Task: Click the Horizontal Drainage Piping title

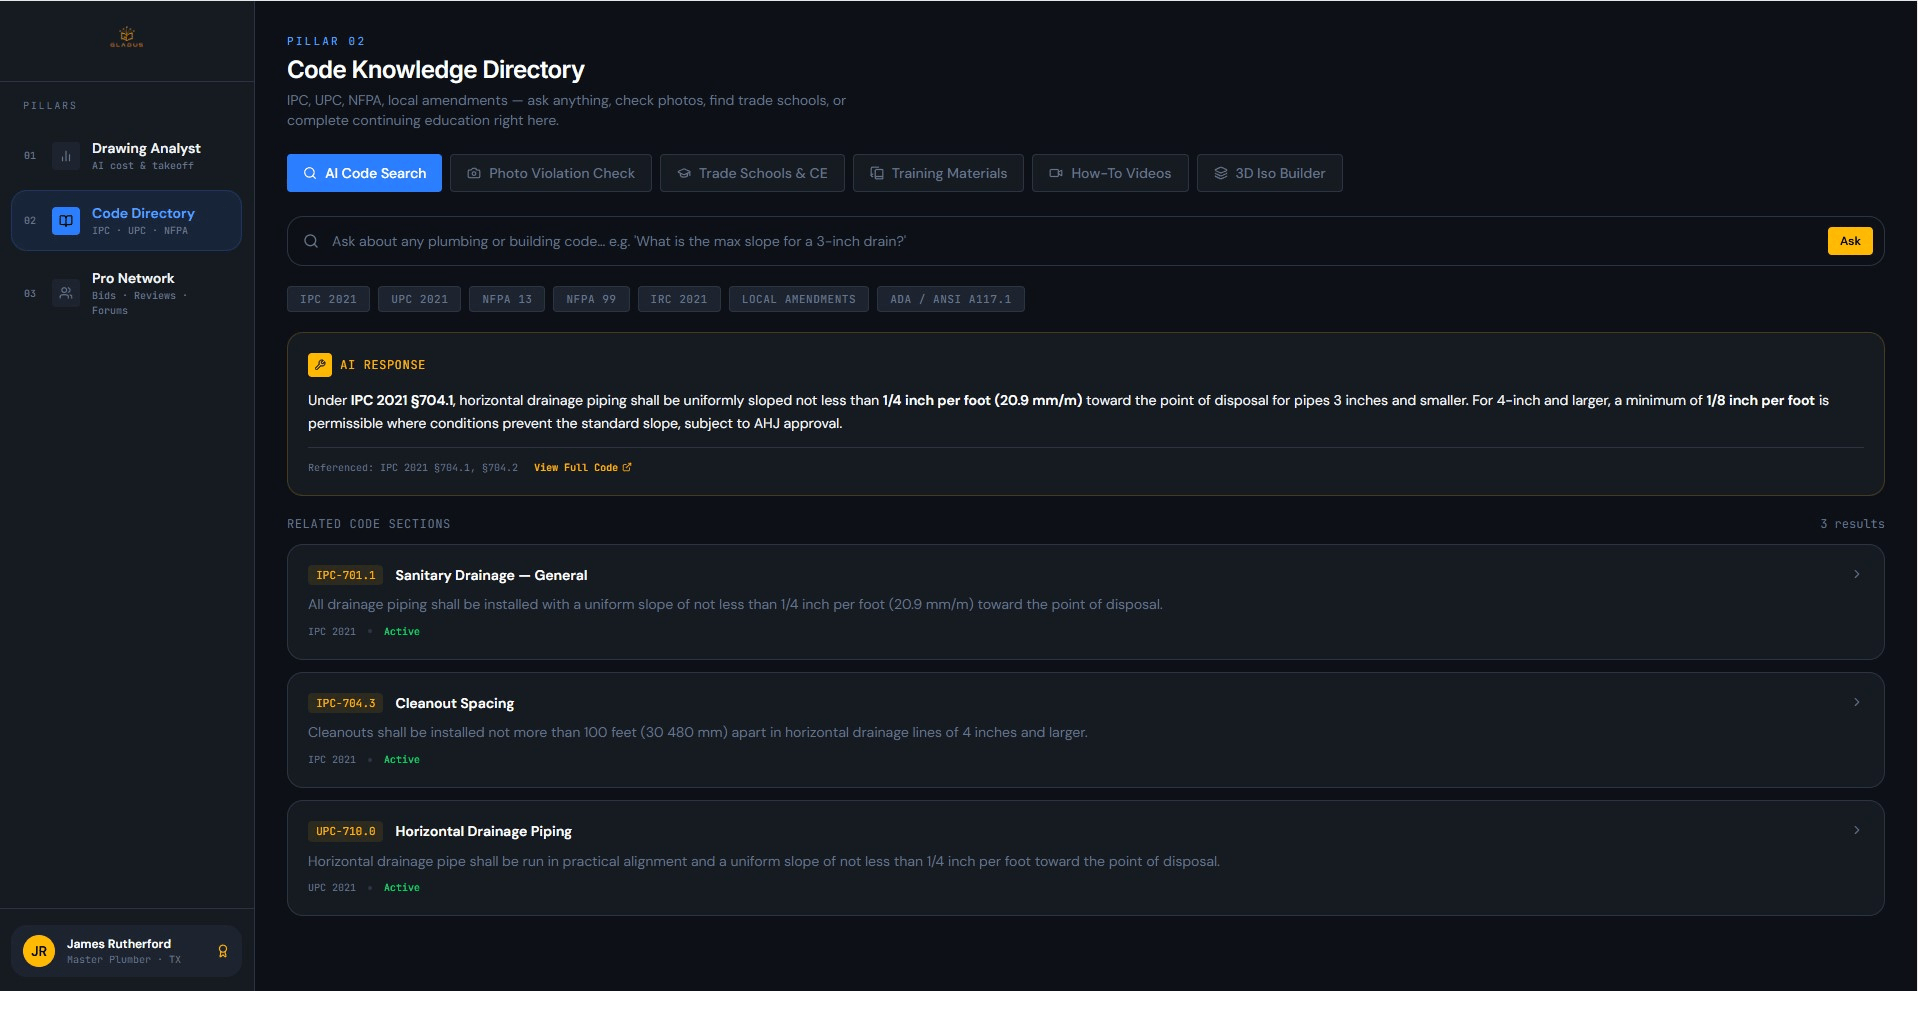Action: pyautogui.click(x=483, y=831)
